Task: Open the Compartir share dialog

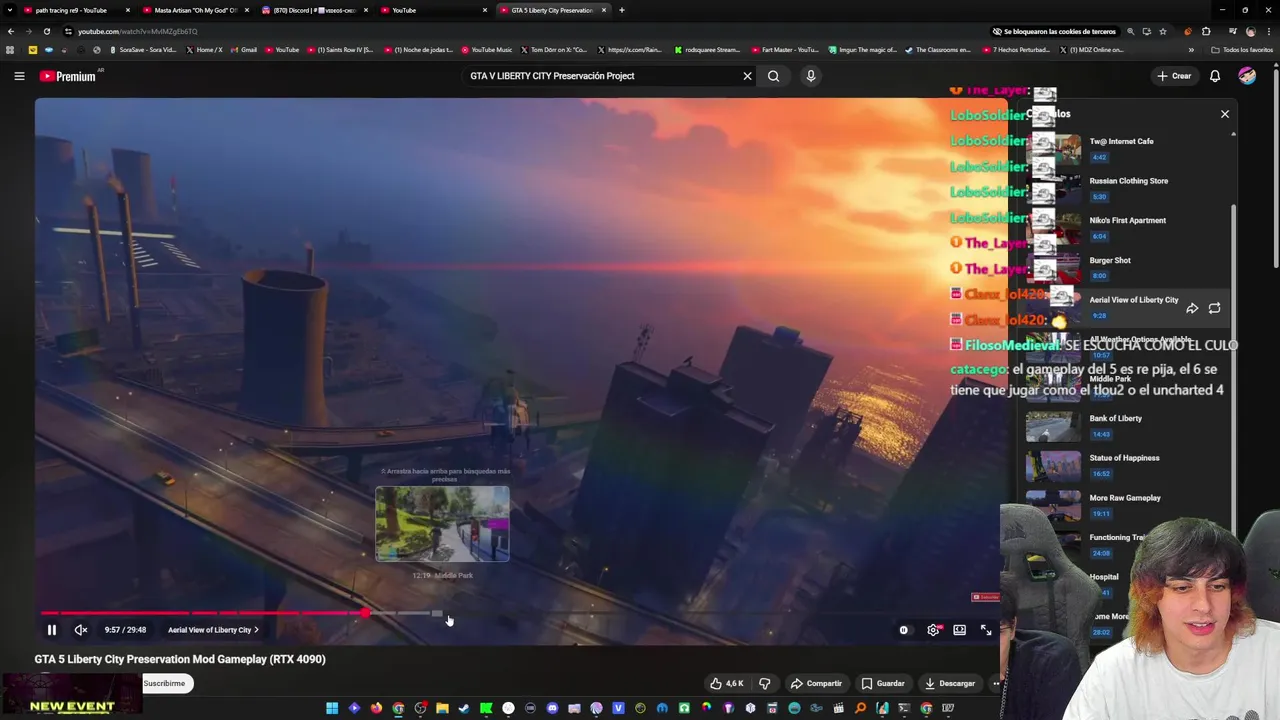Action: [816, 683]
